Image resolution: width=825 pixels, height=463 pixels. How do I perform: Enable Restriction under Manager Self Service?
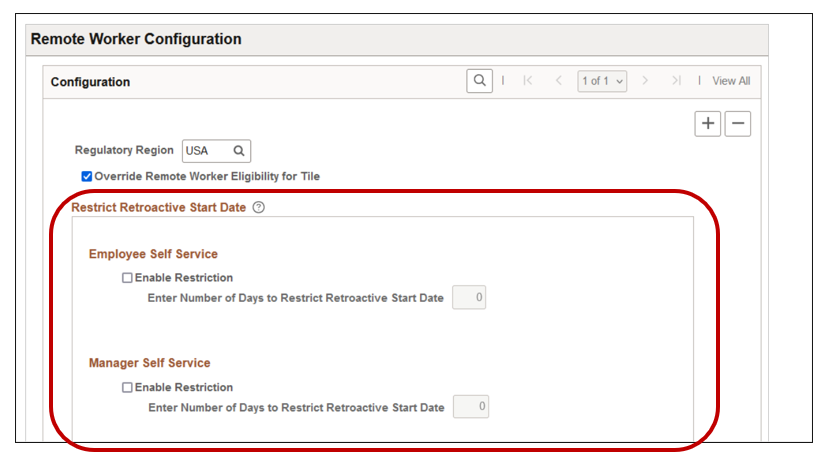(x=127, y=387)
